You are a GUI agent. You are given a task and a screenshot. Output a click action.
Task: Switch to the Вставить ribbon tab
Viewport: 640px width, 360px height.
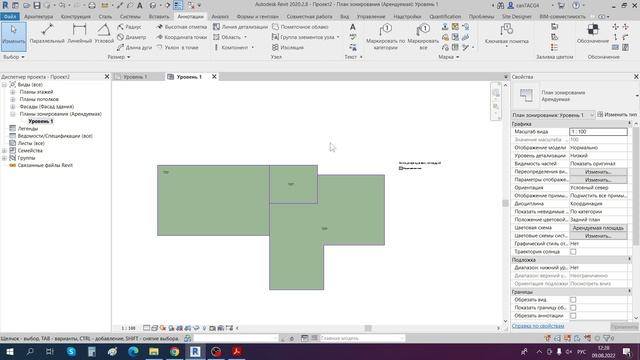(x=159, y=17)
